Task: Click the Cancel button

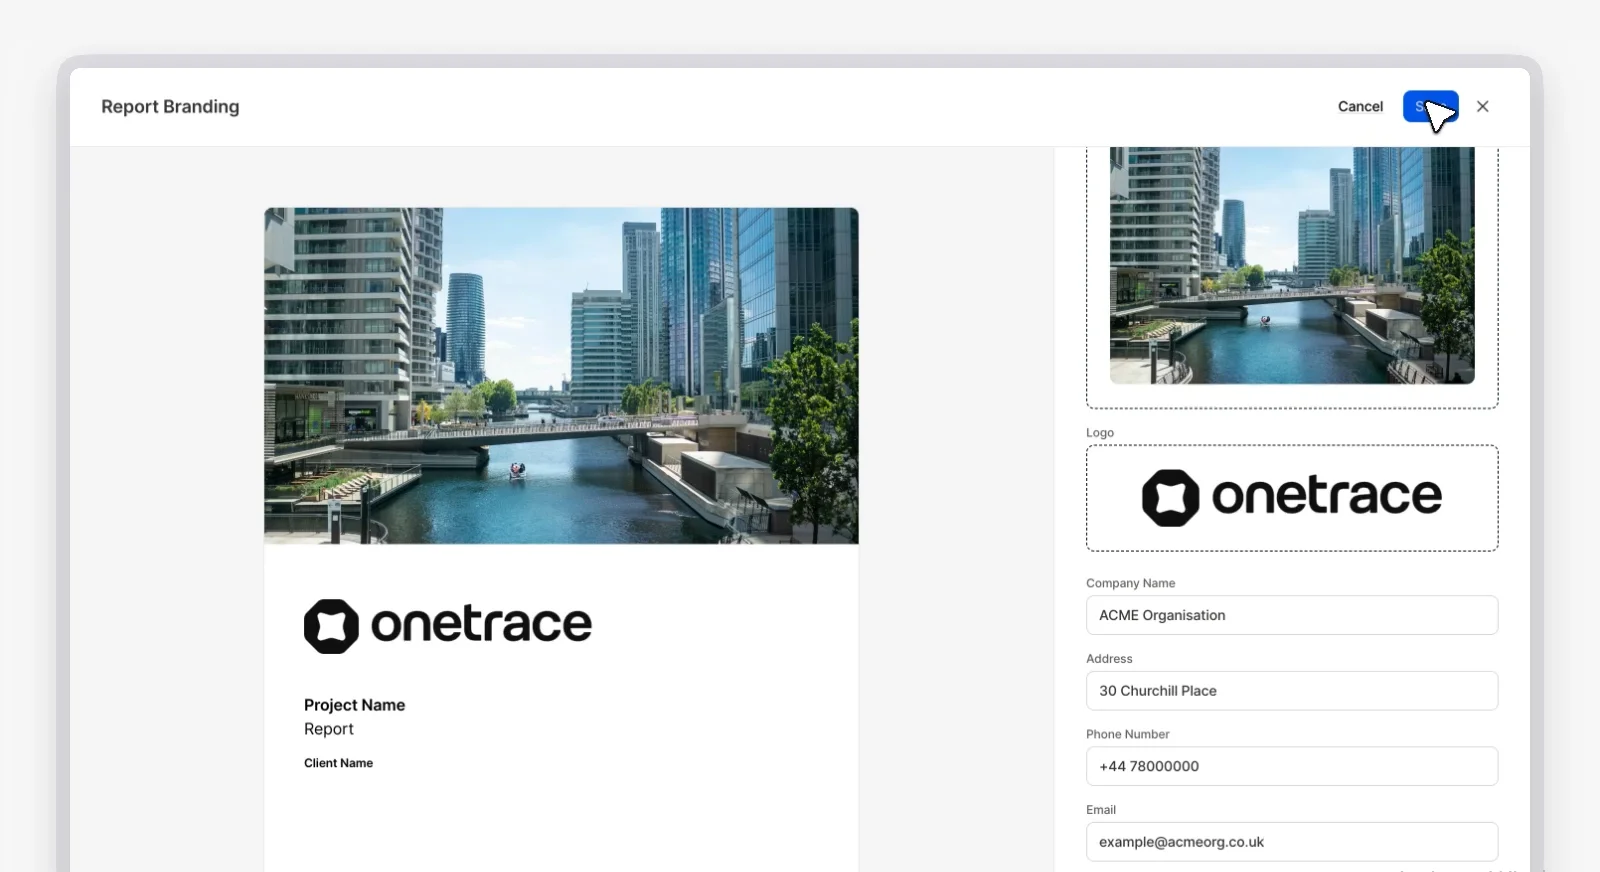Action: [1360, 106]
